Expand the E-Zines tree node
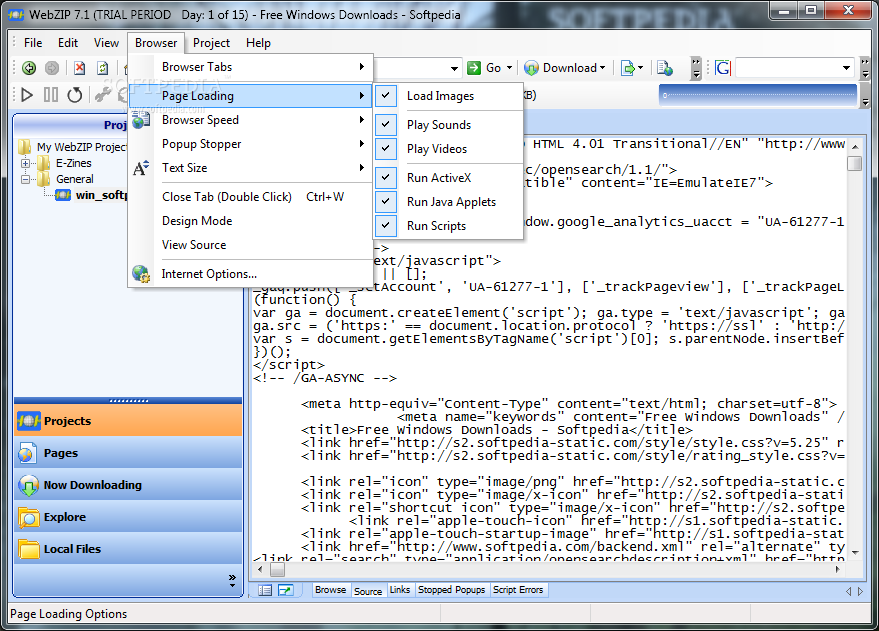This screenshot has width=879, height=631. pos(25,164)
